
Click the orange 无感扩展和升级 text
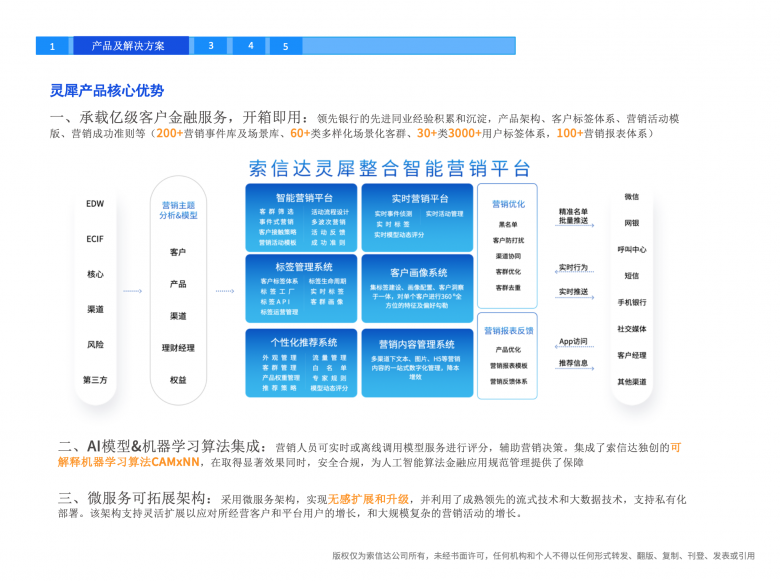coord(368,499)
